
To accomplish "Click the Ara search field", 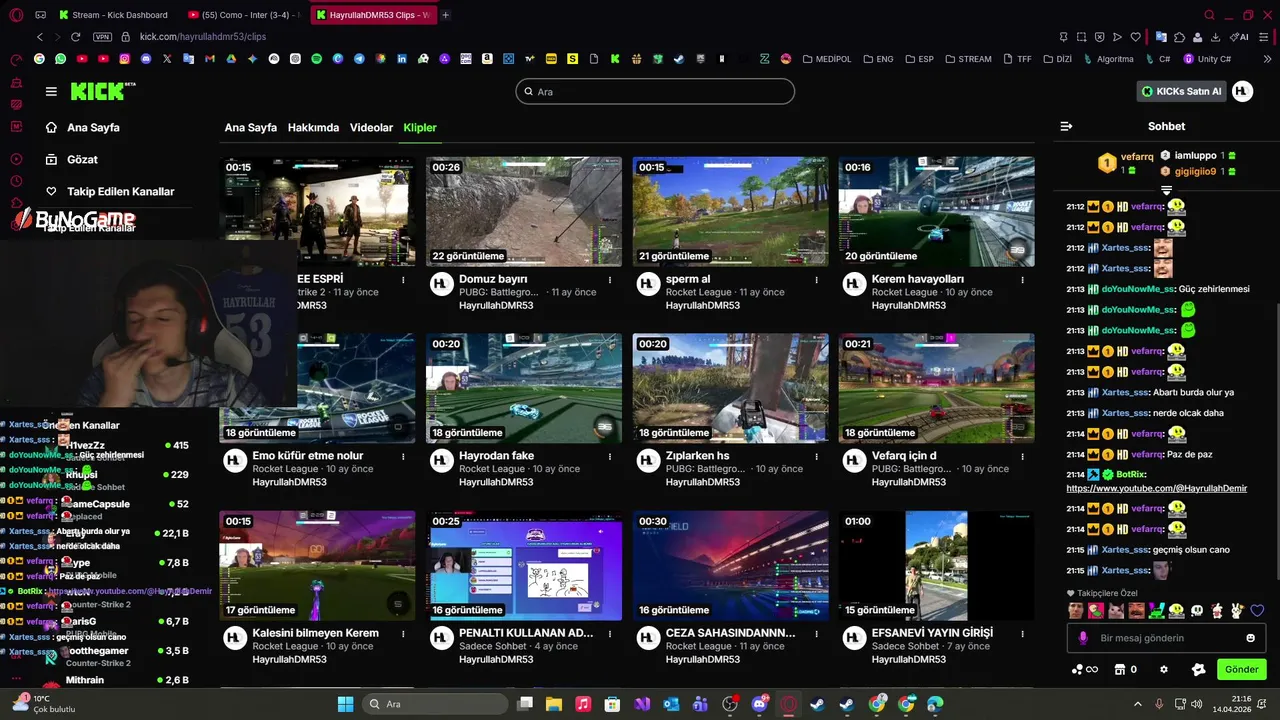I will [655, 91].
